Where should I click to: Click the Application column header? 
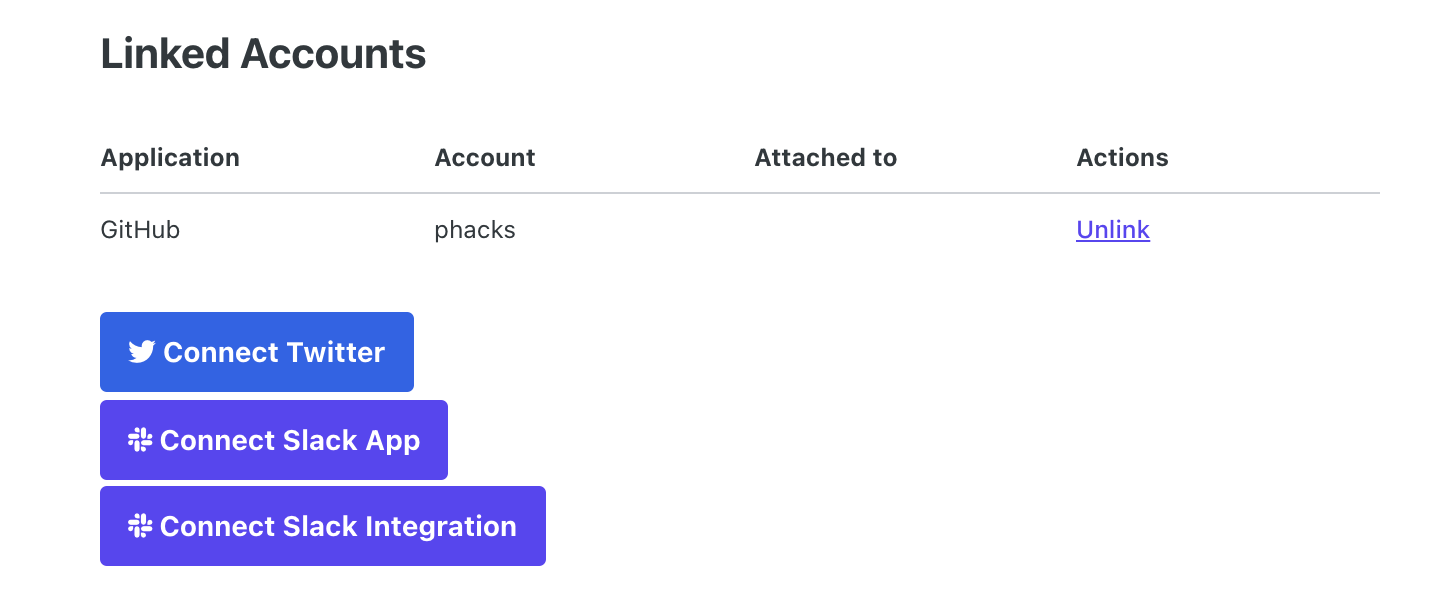coord(170,158)
